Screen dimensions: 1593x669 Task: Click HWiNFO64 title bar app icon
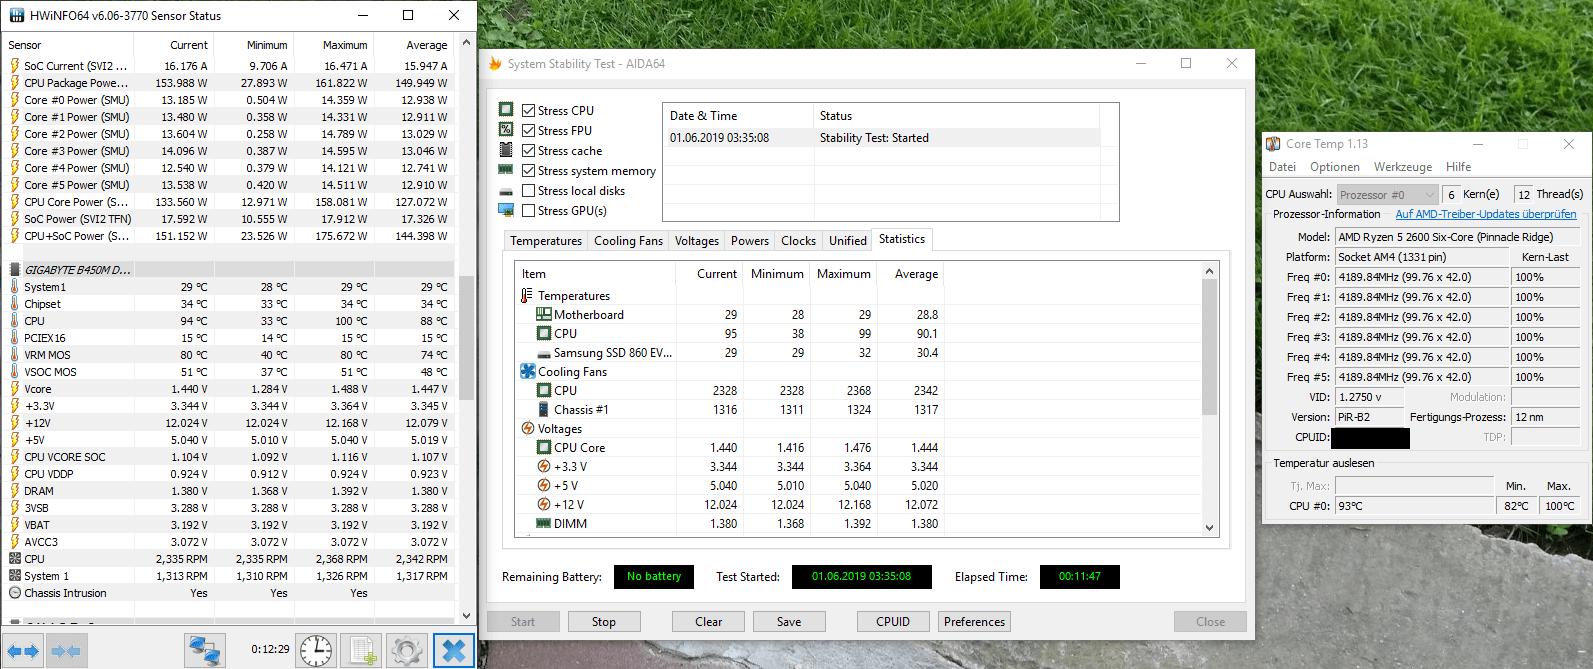tap(16, 15)
